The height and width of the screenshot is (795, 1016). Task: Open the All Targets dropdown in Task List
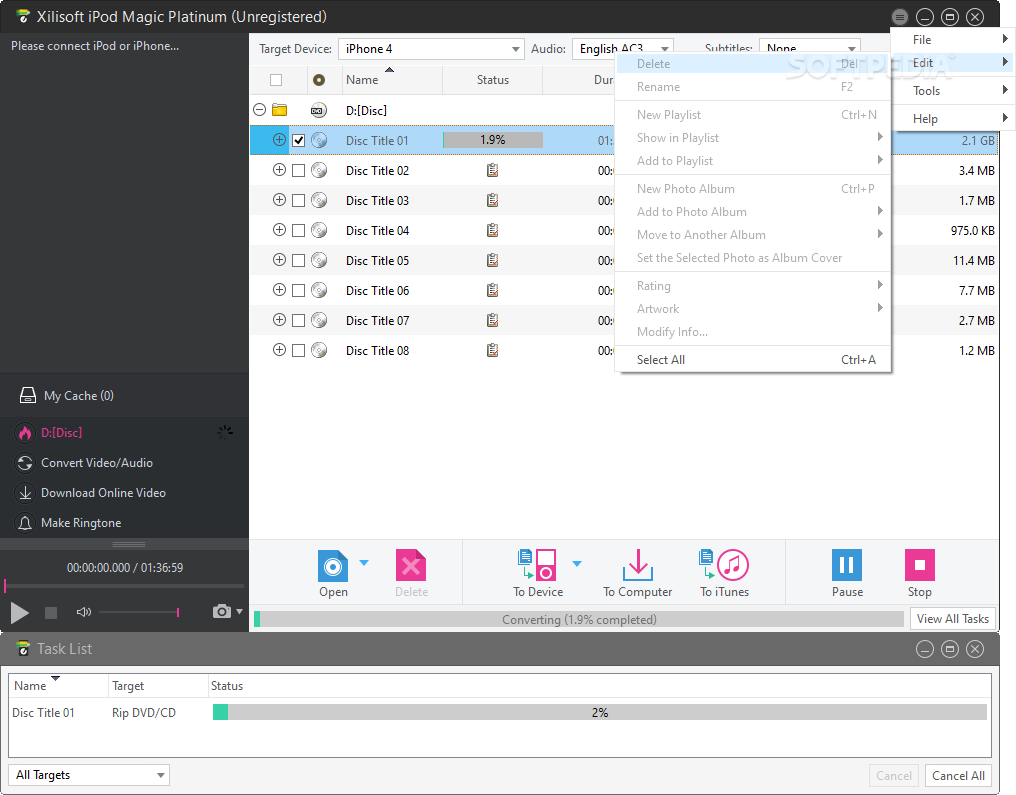click(x=89, y=775)
